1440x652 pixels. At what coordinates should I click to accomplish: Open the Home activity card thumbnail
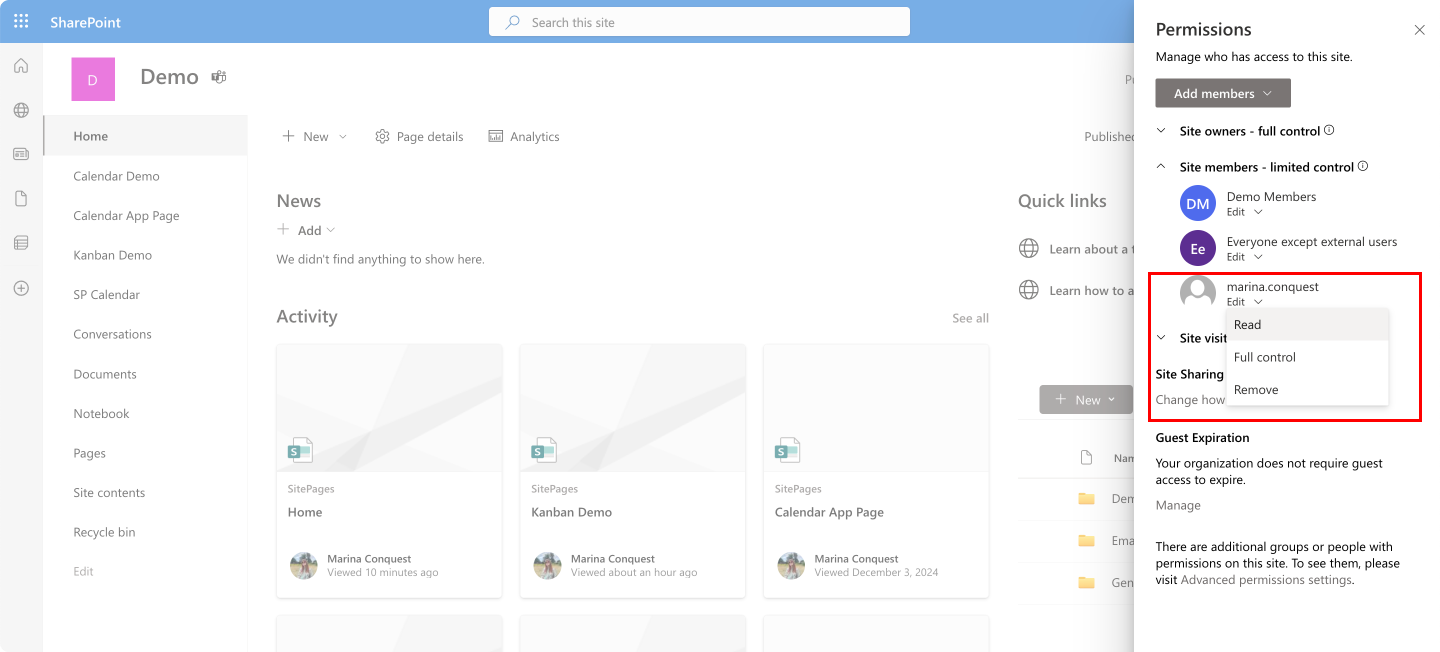(389, 408)
